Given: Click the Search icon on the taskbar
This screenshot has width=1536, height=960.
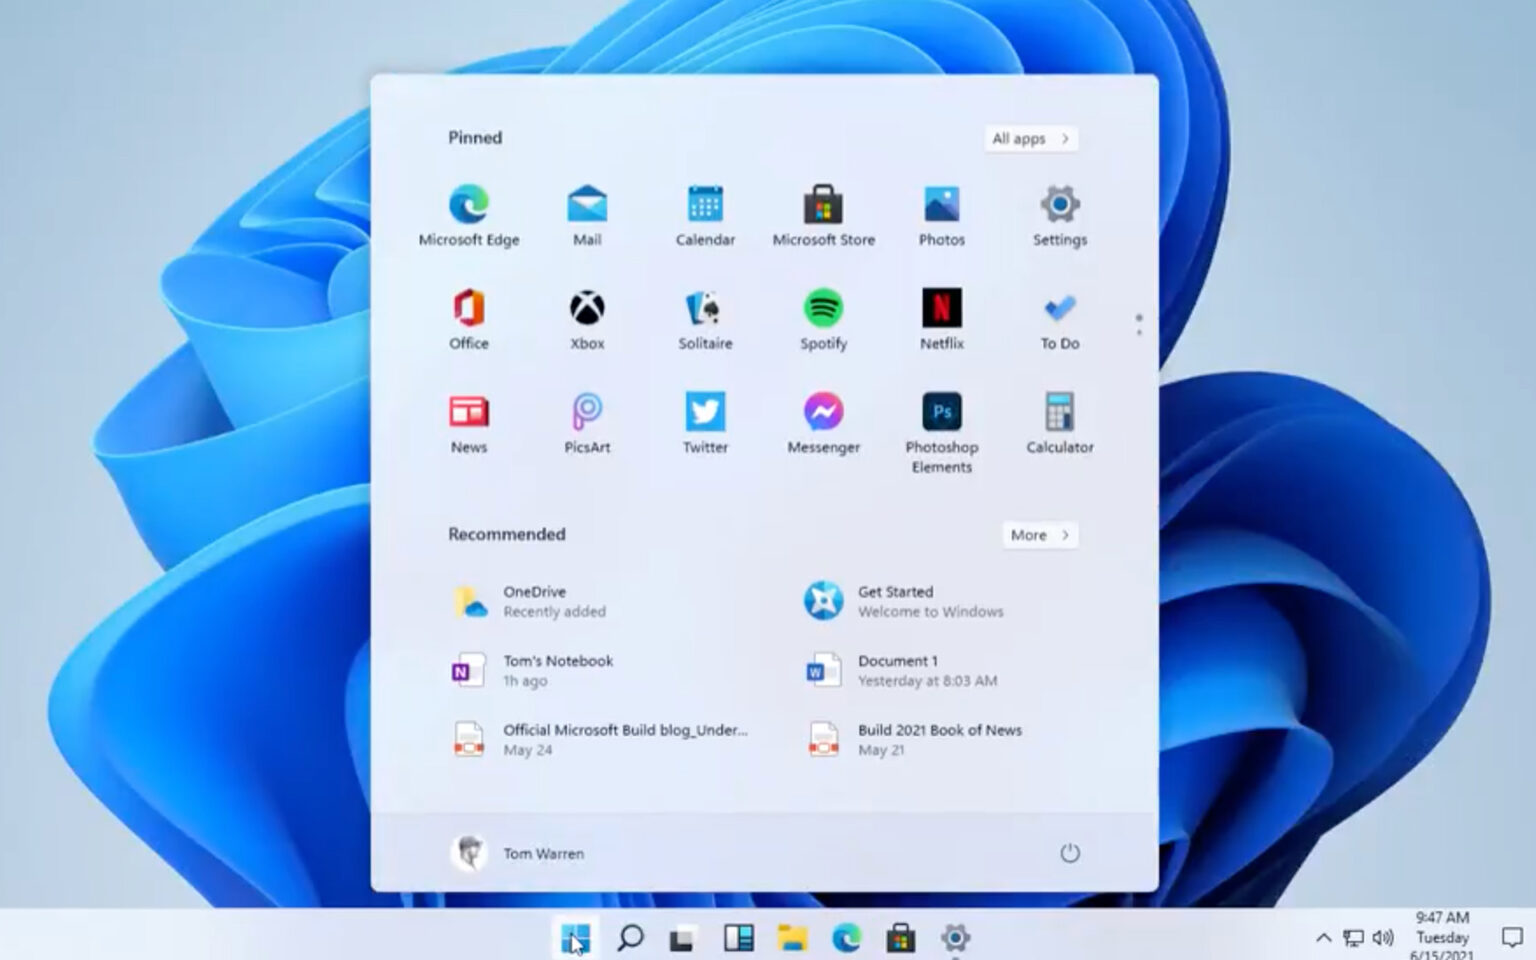Looking at the screenshot, I should click(629, 938).
